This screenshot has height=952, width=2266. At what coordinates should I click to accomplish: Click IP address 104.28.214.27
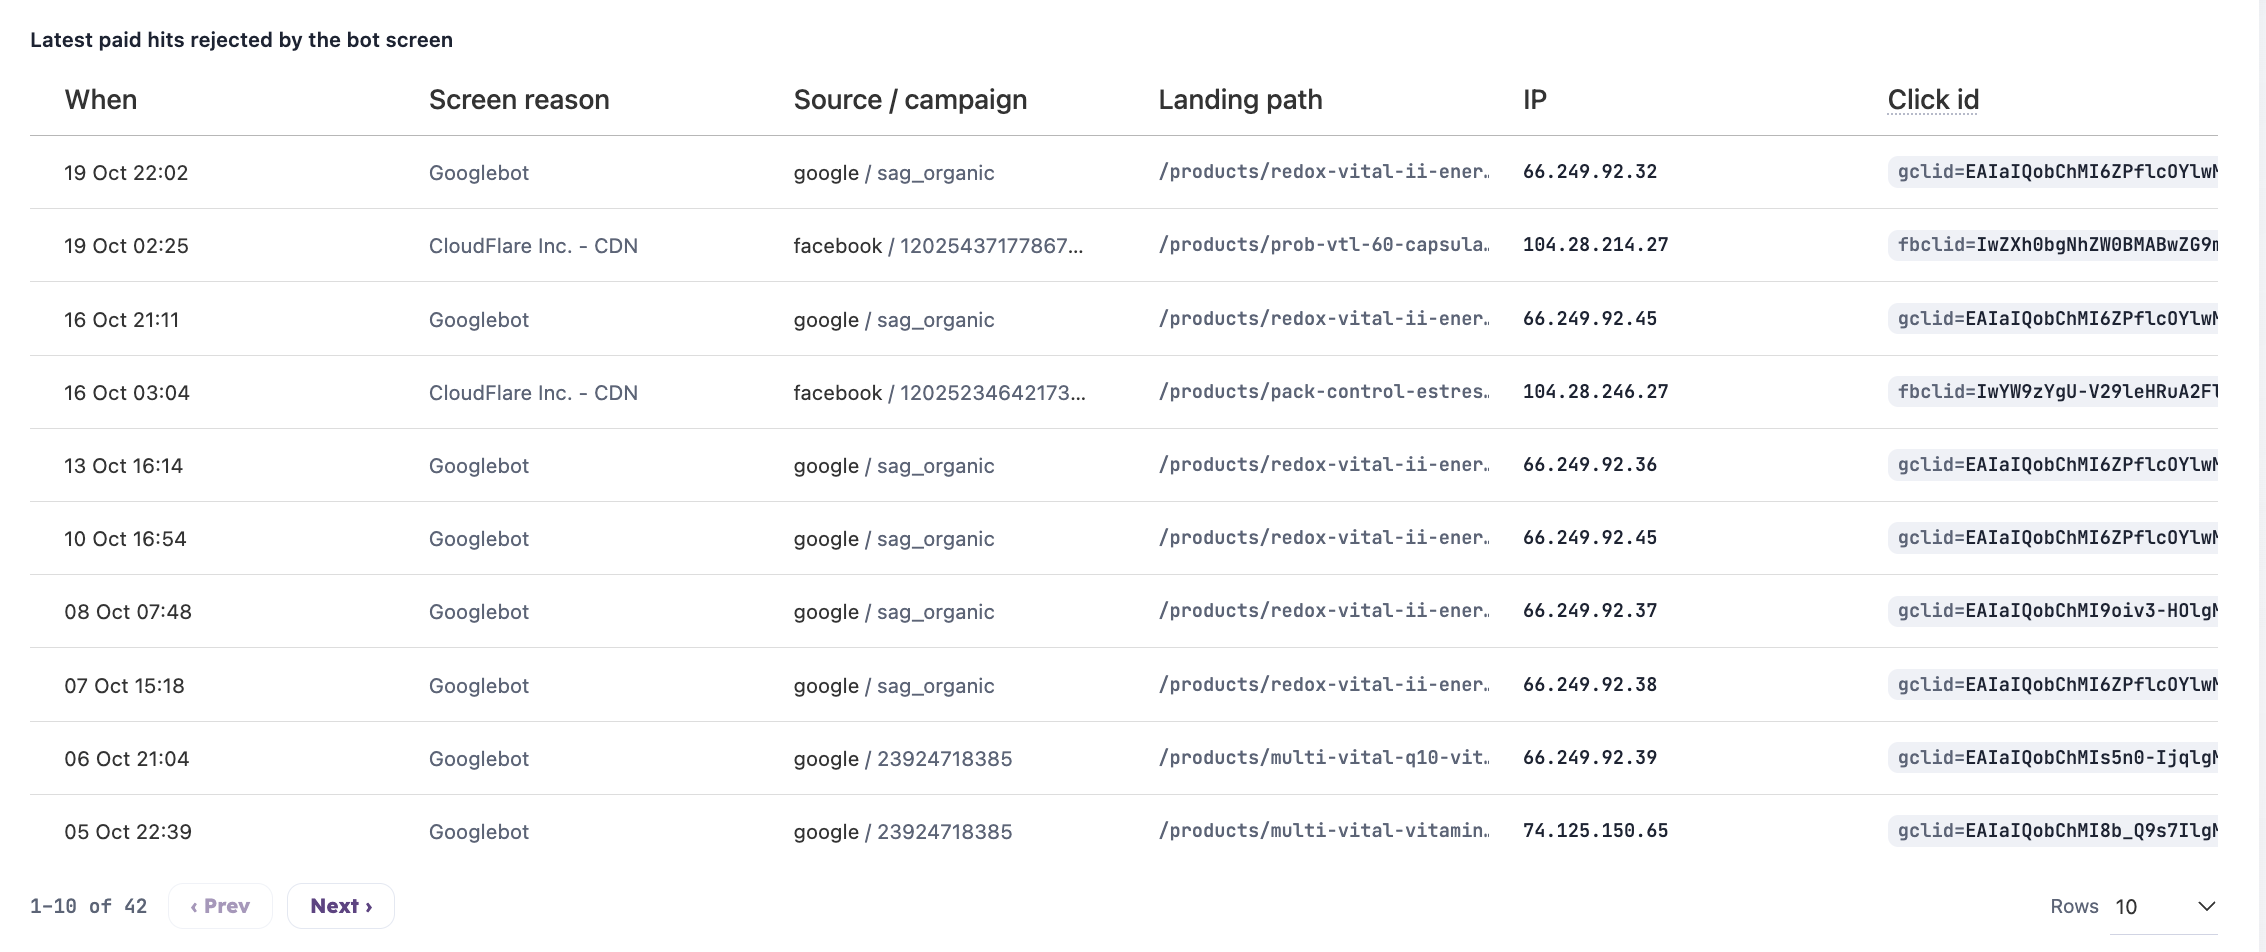pos(1596,245)
